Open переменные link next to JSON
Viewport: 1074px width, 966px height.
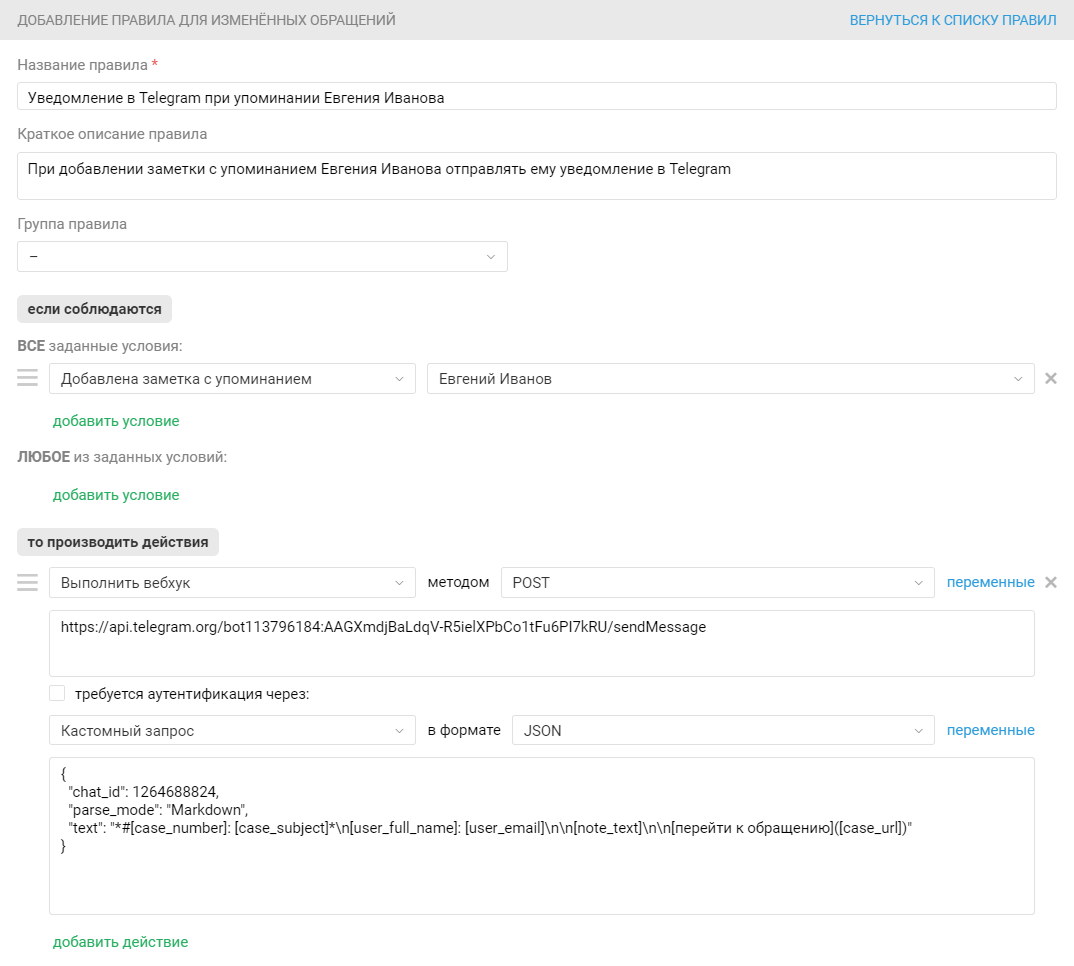point(990,731)
